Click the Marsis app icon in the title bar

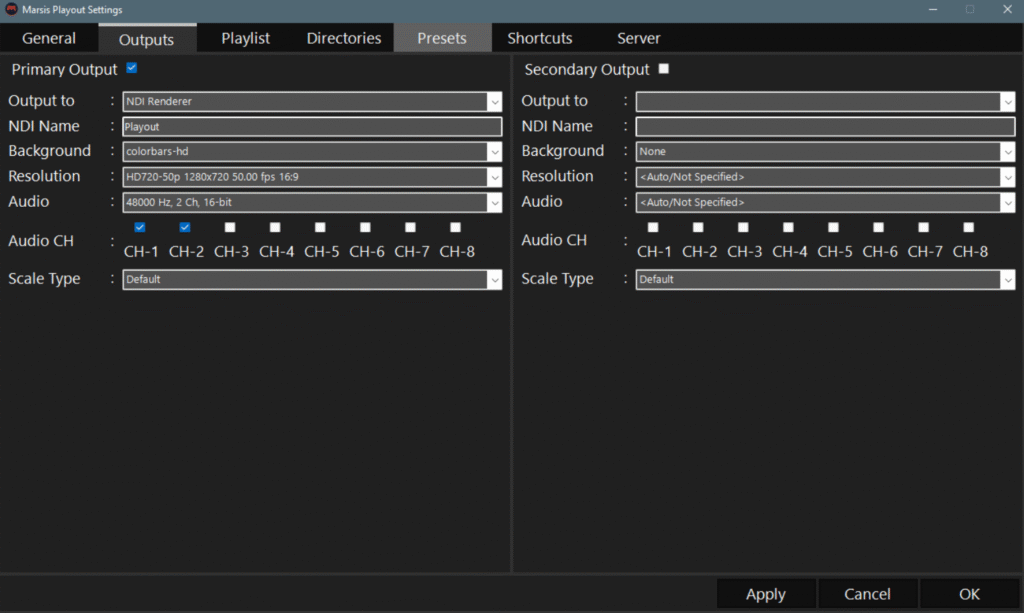pyautogui.click(x=10, y=9)
